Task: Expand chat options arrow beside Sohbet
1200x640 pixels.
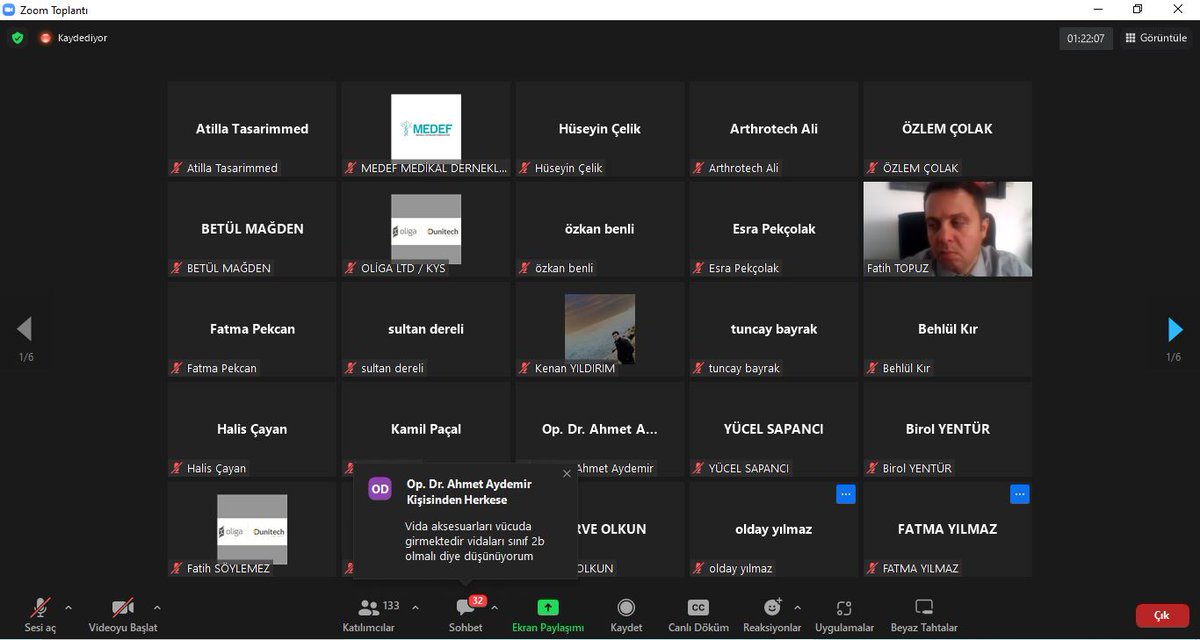Action: [494, 607]
